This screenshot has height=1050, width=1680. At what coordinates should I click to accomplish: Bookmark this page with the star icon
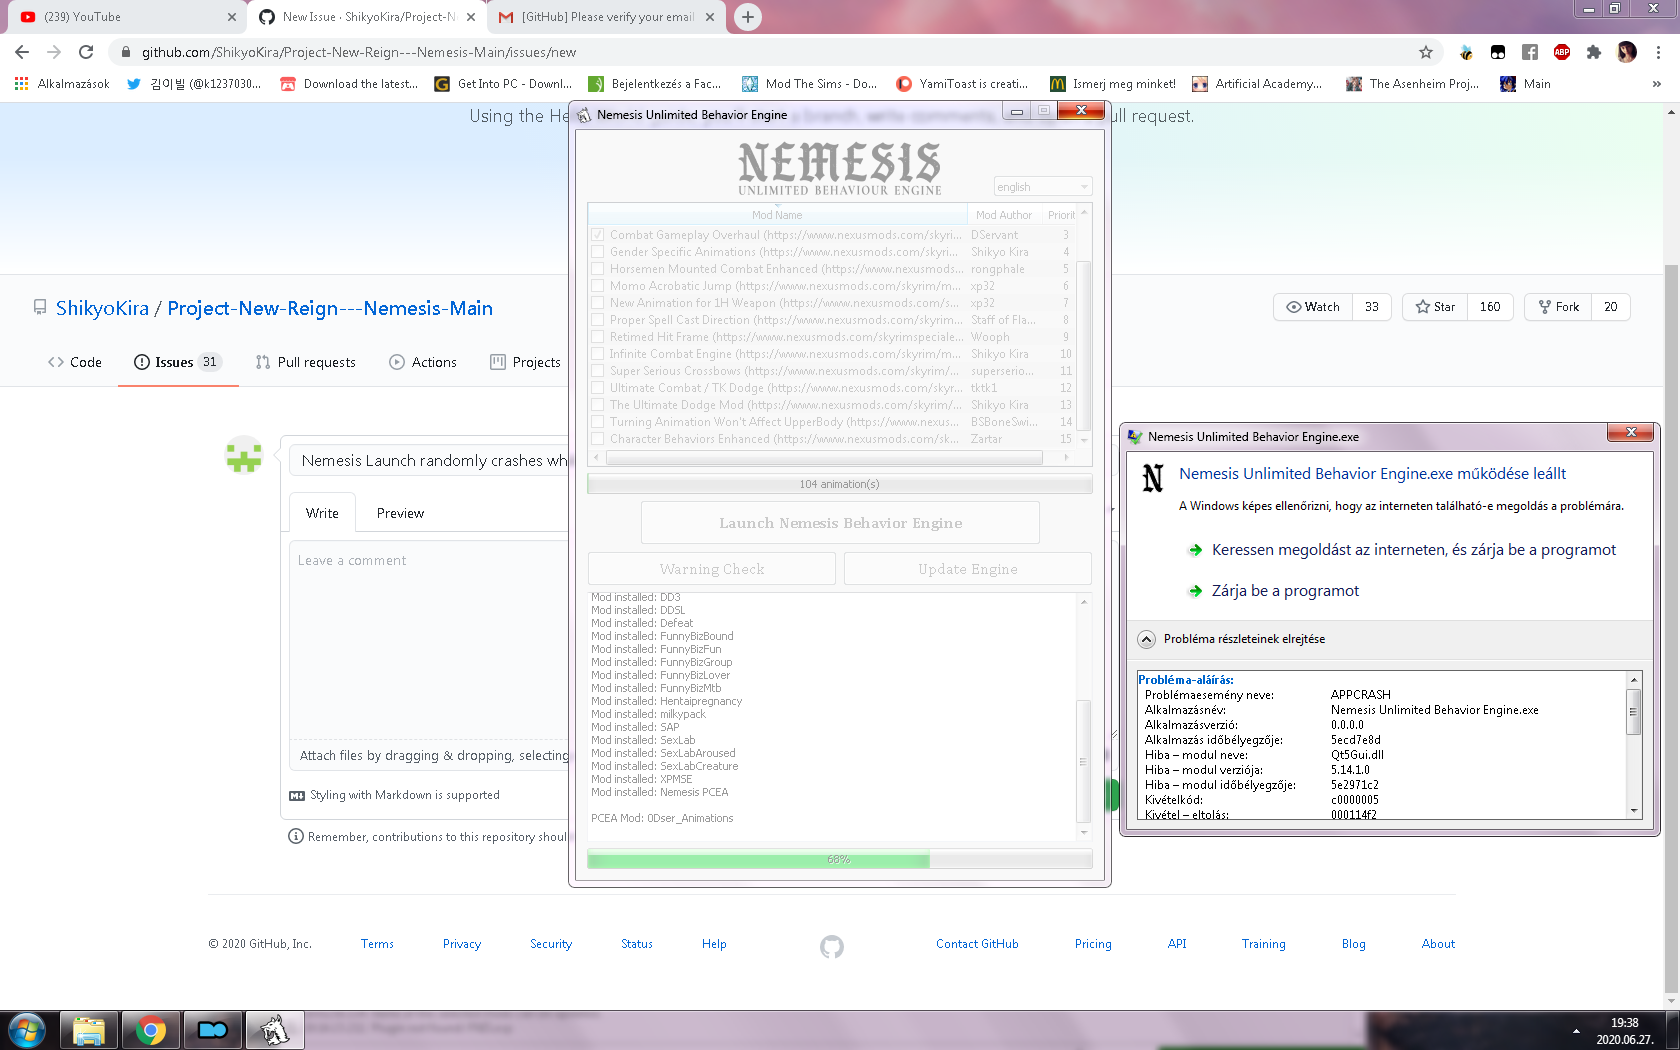[1426, 52]
